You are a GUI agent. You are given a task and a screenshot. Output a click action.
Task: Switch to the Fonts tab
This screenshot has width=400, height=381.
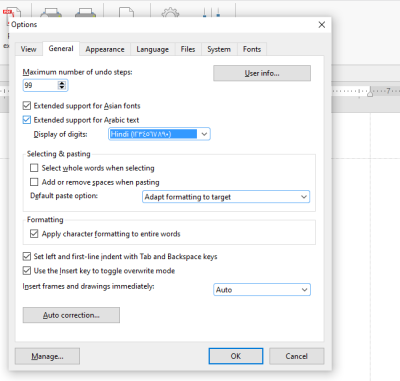click(252, 49)
